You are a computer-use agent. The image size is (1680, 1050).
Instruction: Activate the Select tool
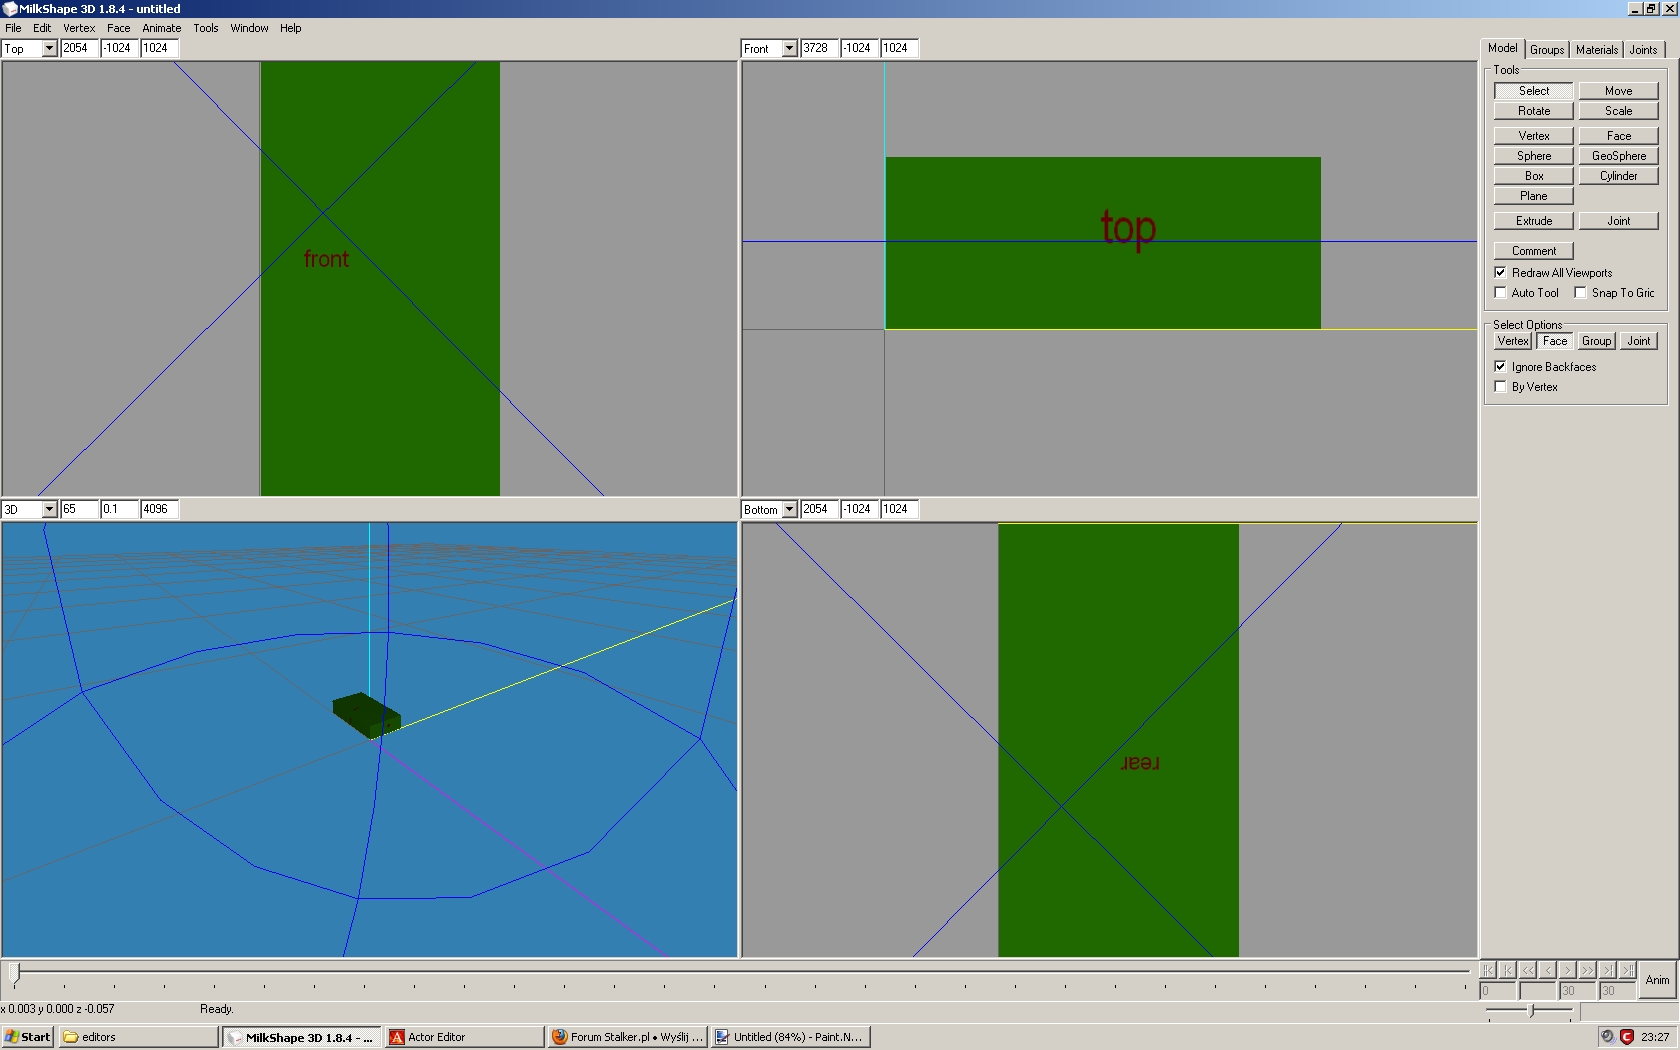pos(1534,91)
